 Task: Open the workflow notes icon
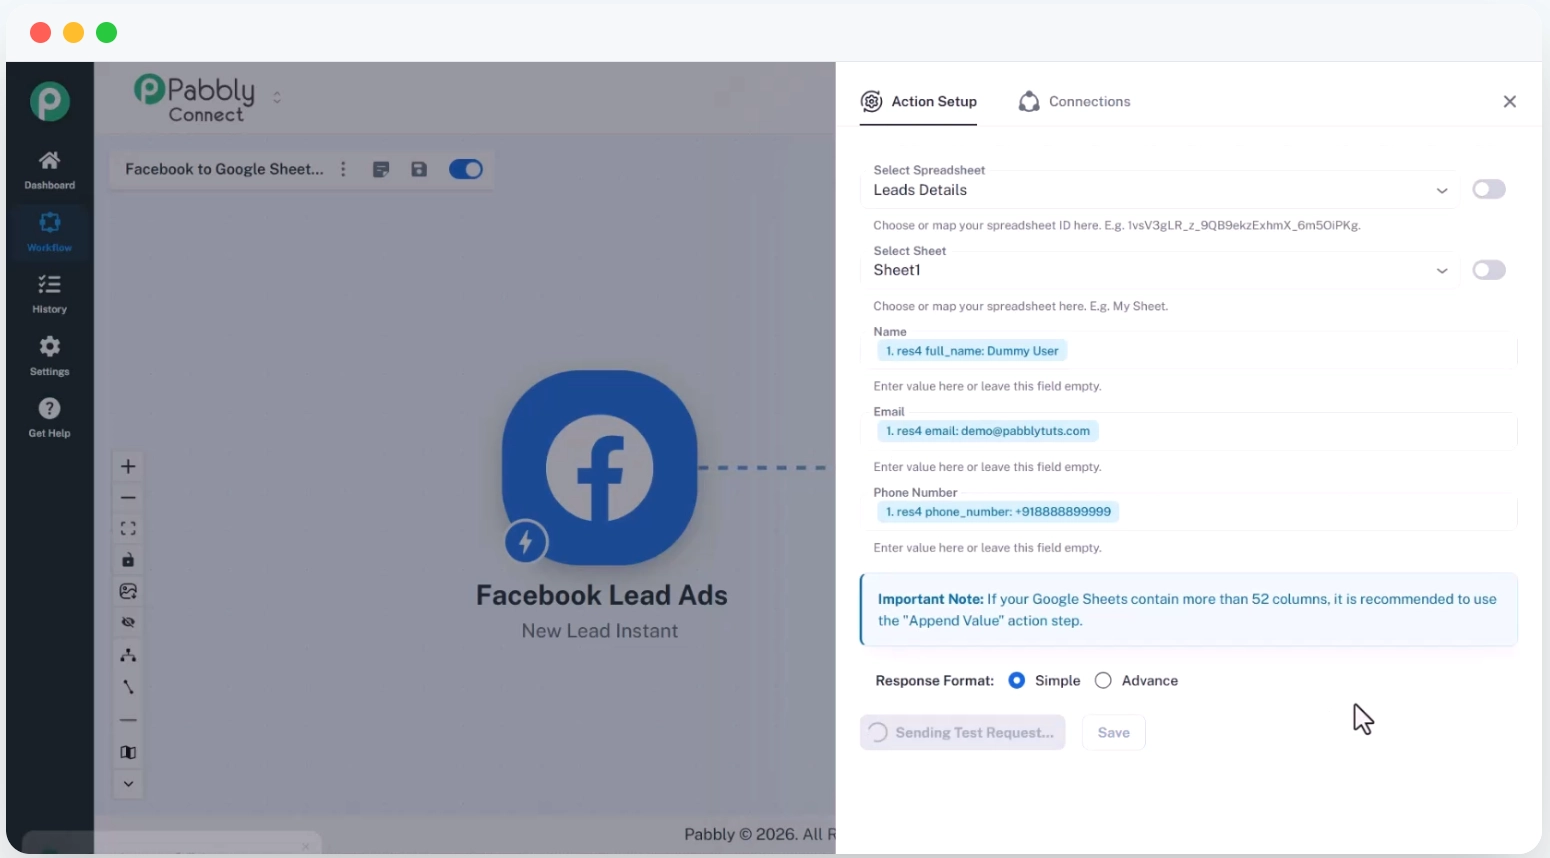(x=381, y=169)
